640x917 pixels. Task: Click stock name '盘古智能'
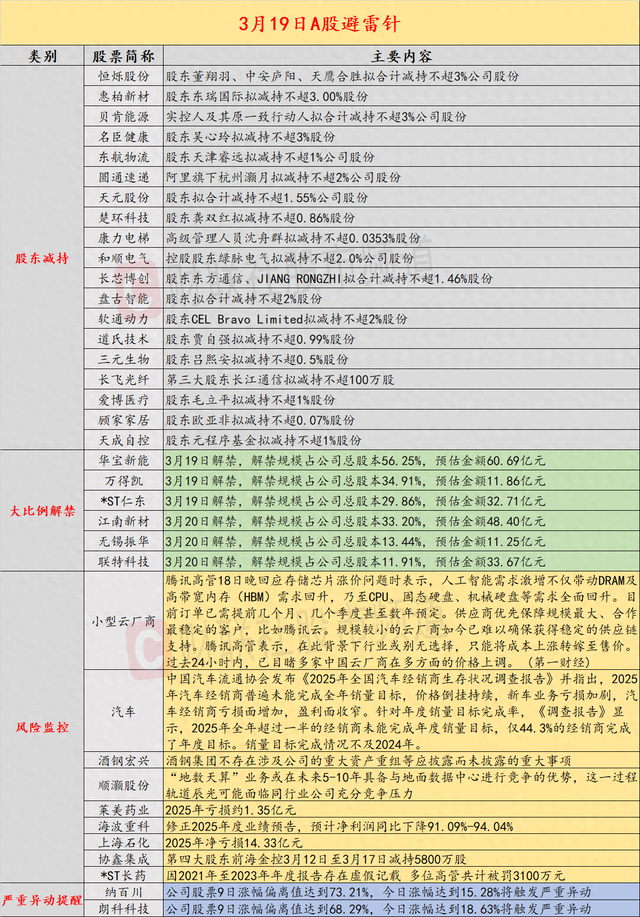coord(123,299)
